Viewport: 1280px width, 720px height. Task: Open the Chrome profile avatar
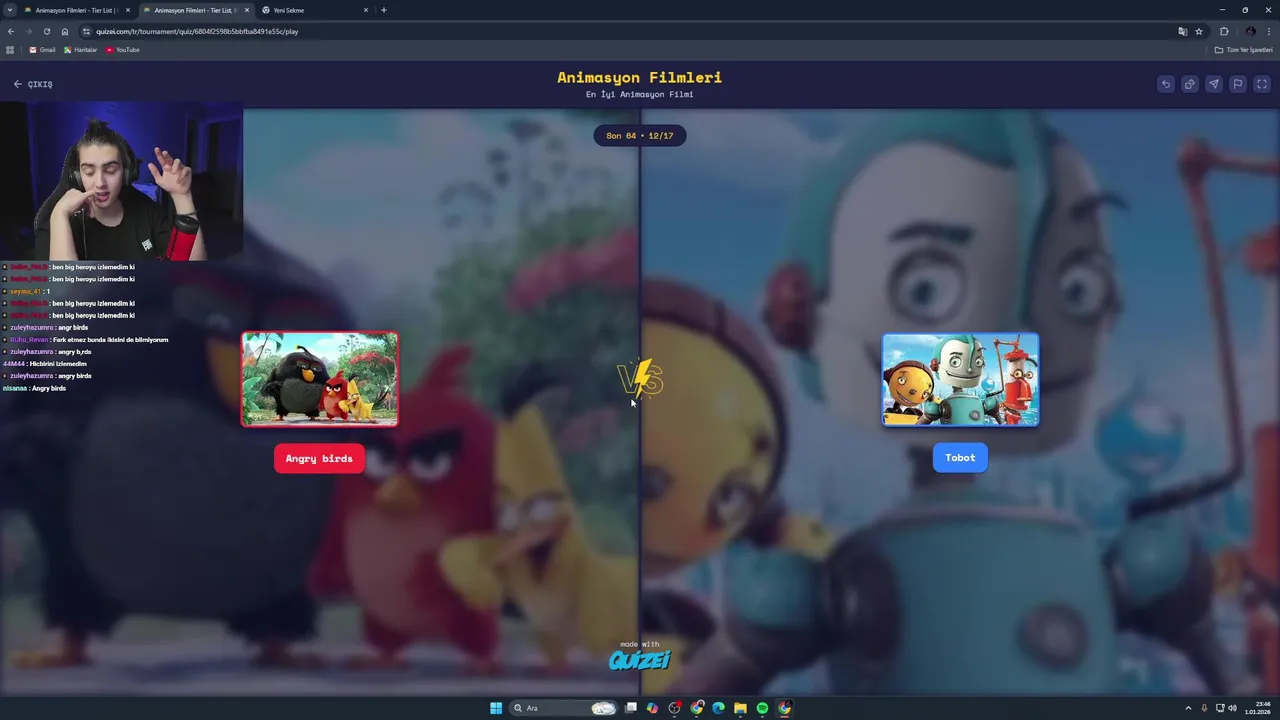1250,31
